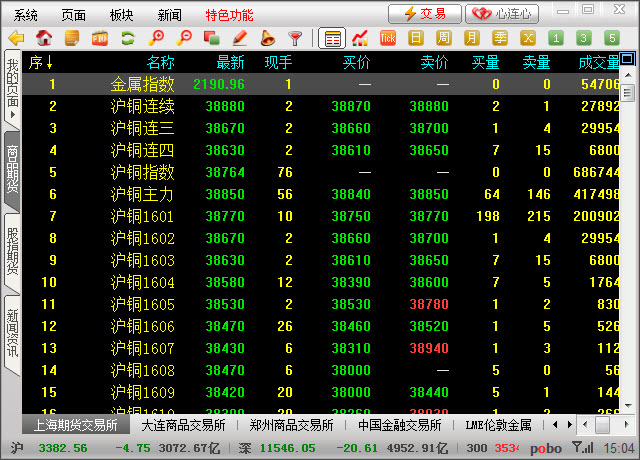Screen dimensions: 640x460
Task: Open the 特色功能 menu
Action: point(229,15)
